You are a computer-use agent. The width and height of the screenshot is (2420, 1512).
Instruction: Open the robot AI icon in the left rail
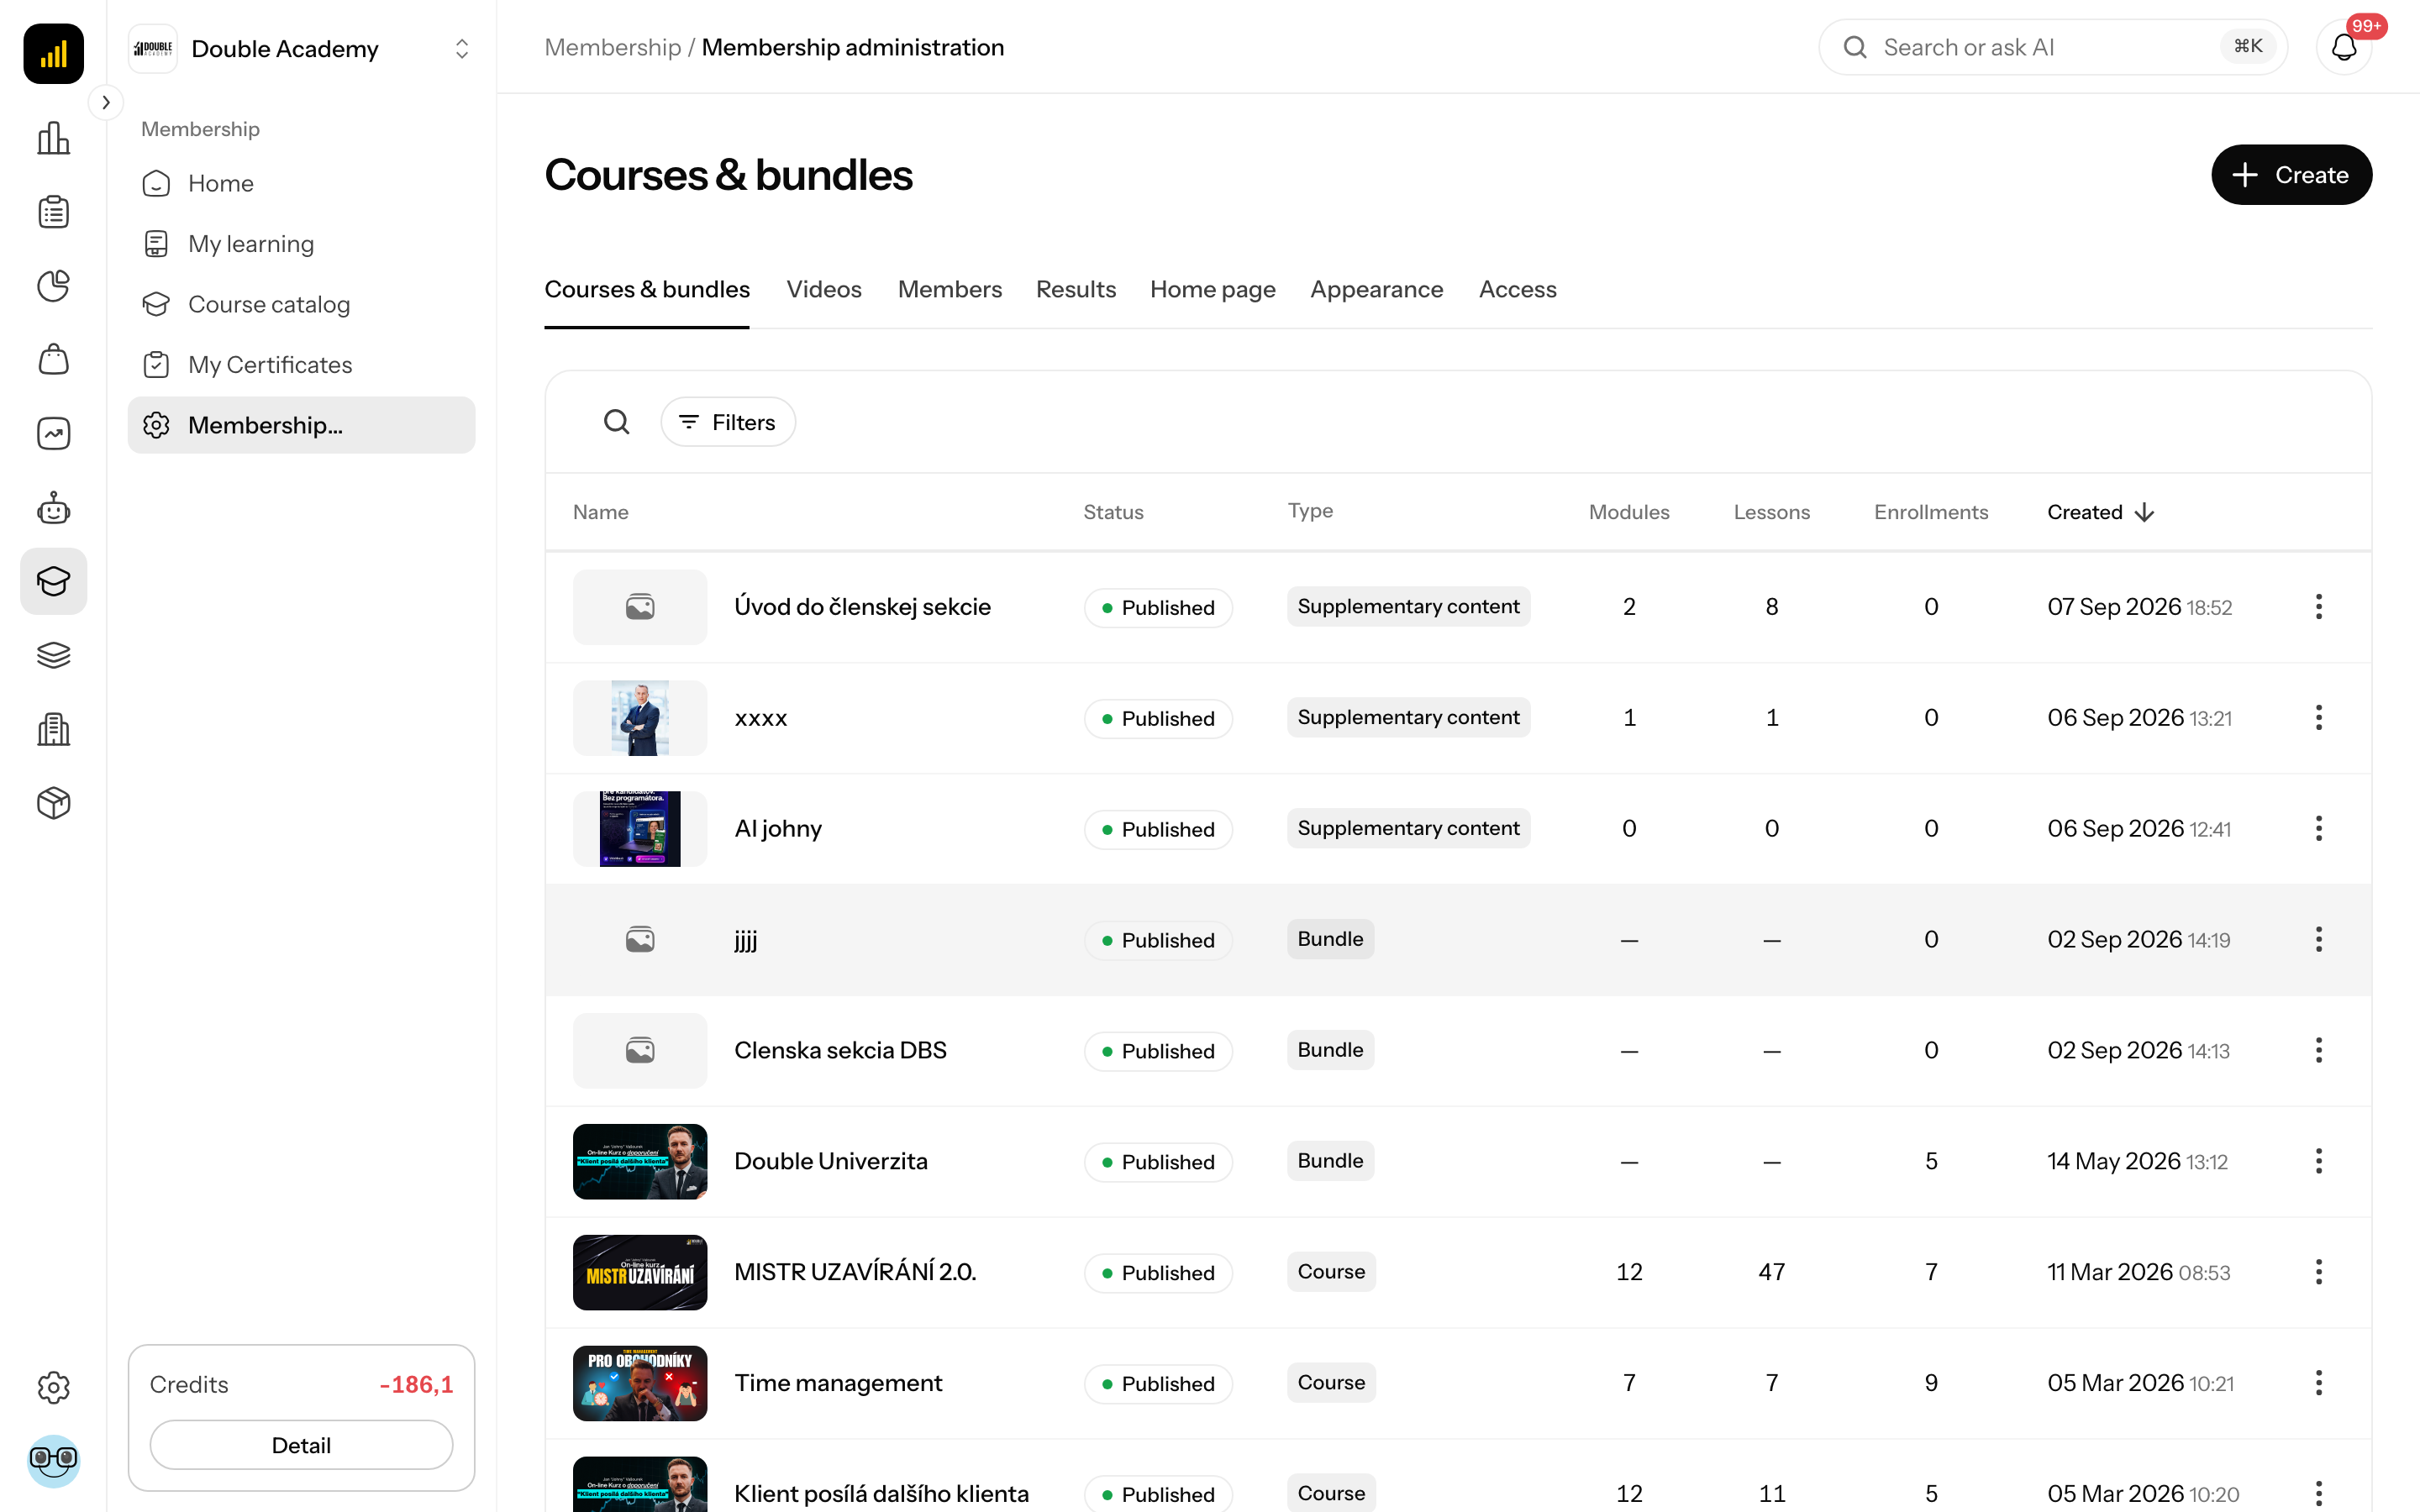(53, 508)
